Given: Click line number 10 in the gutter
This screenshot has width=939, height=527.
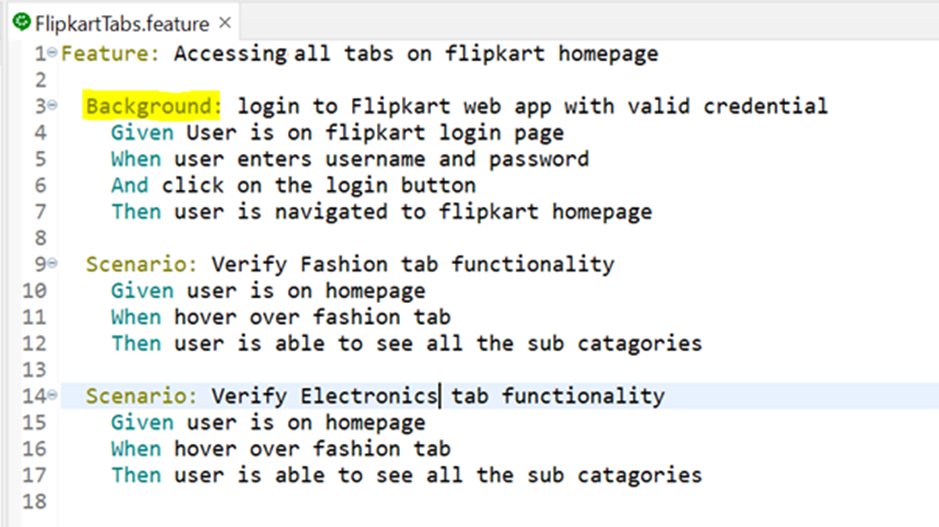Looking at the screenshot, I should (33, 291).
